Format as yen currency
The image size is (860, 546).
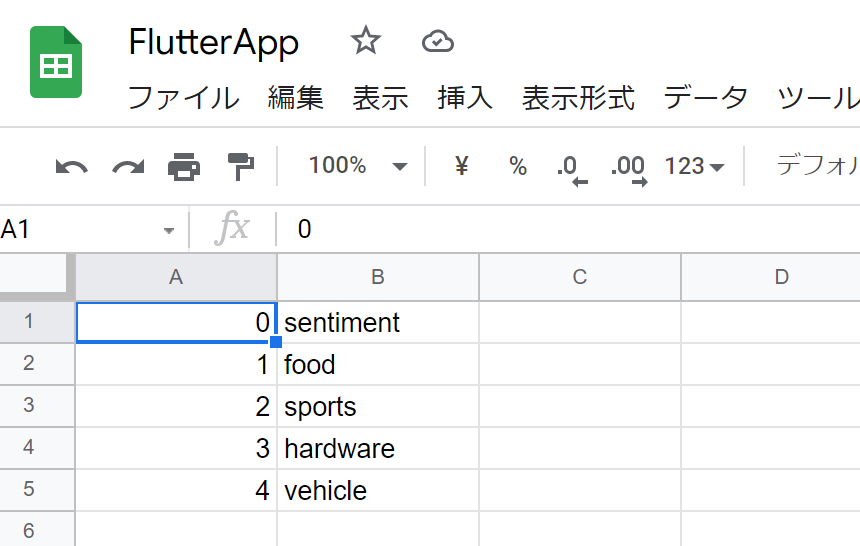pos(461,166)
